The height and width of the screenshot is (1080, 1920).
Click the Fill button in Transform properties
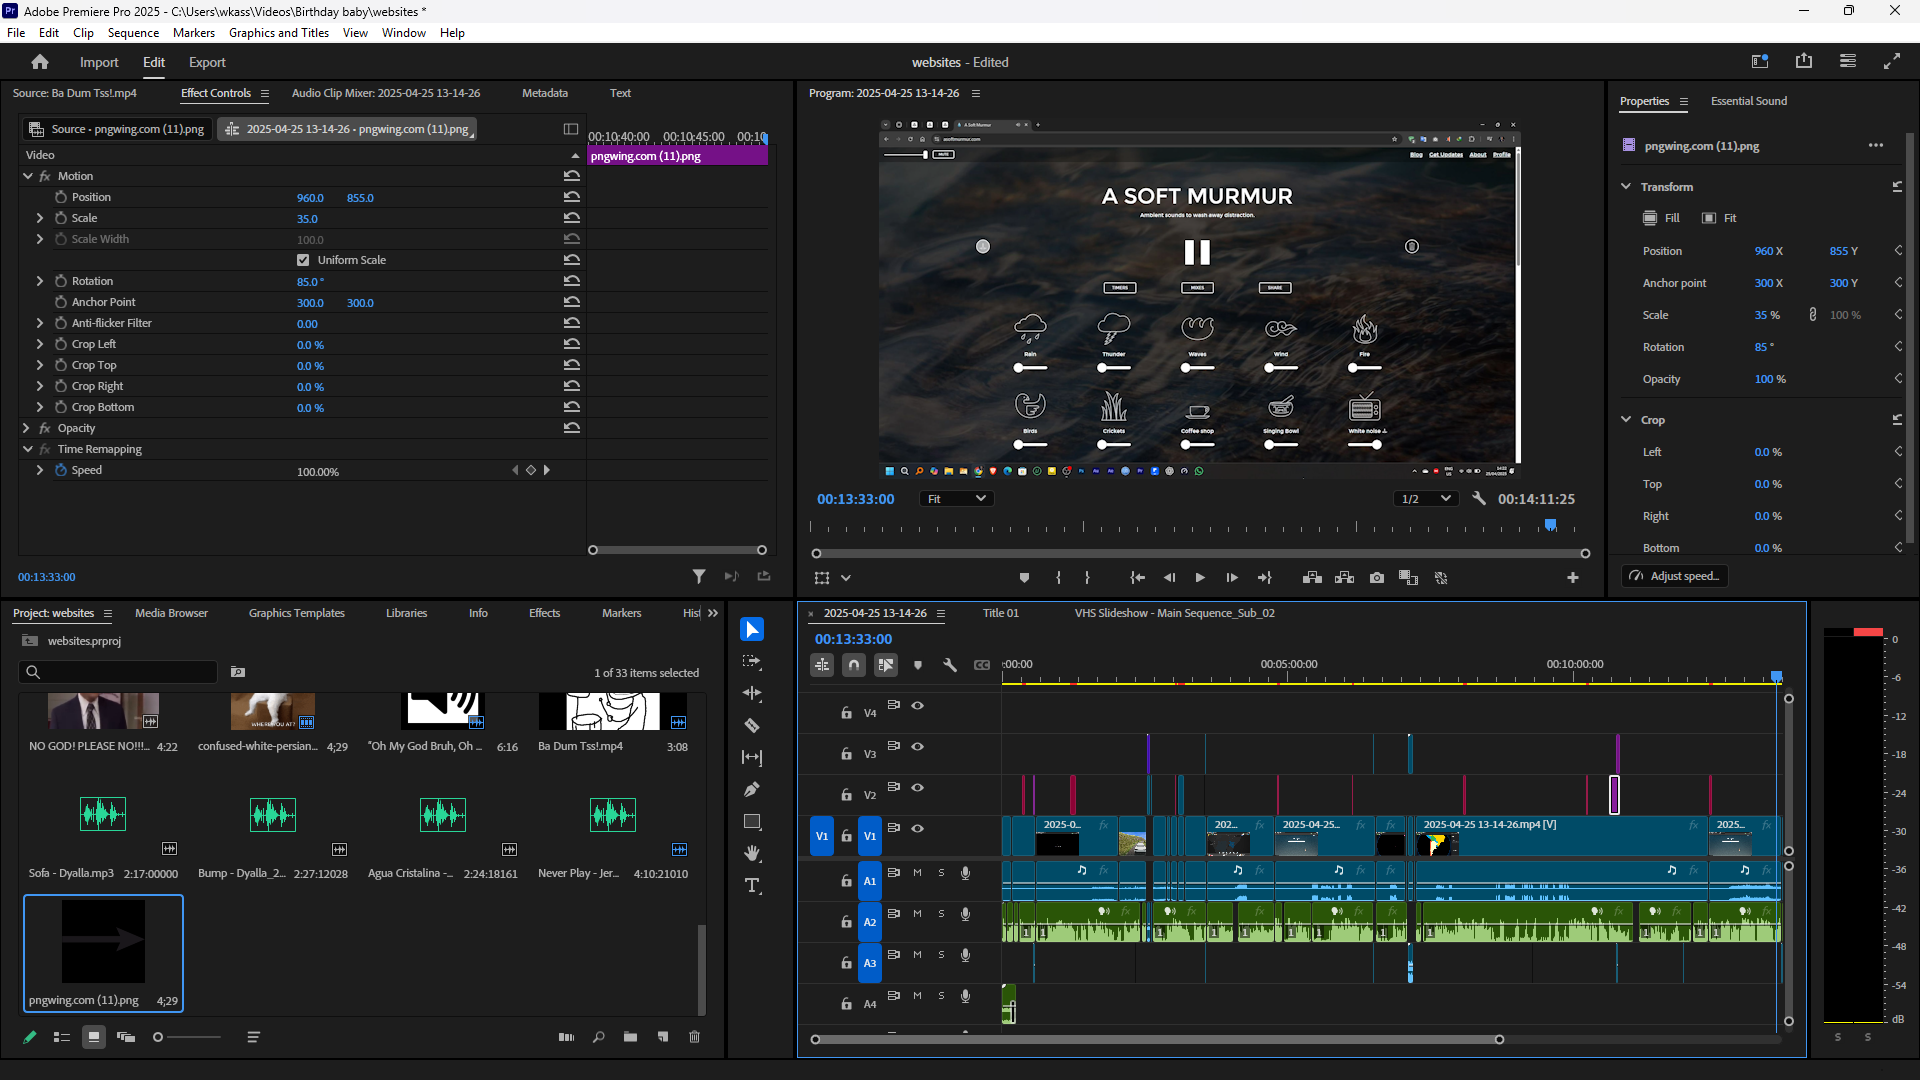click(1659, 217)
